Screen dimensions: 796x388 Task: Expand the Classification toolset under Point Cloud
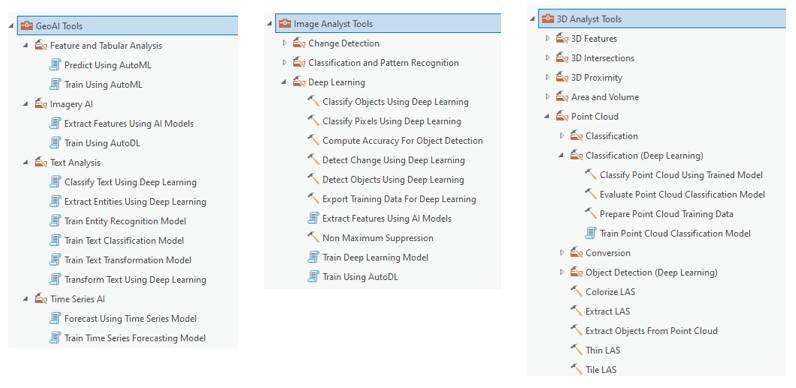tap(561, 136)
